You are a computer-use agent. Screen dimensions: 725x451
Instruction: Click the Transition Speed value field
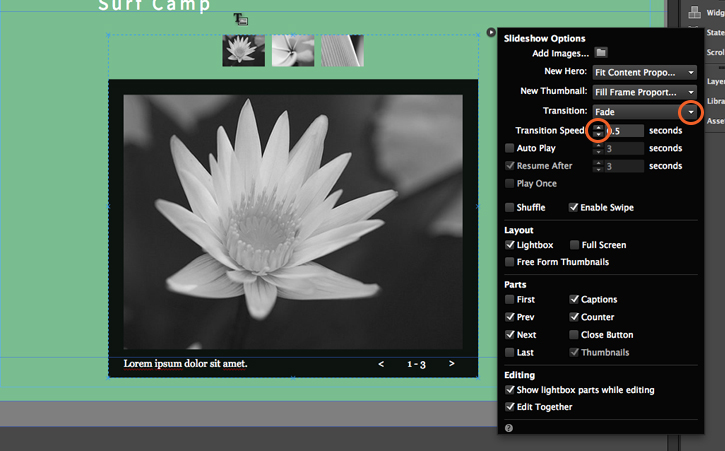624,131
